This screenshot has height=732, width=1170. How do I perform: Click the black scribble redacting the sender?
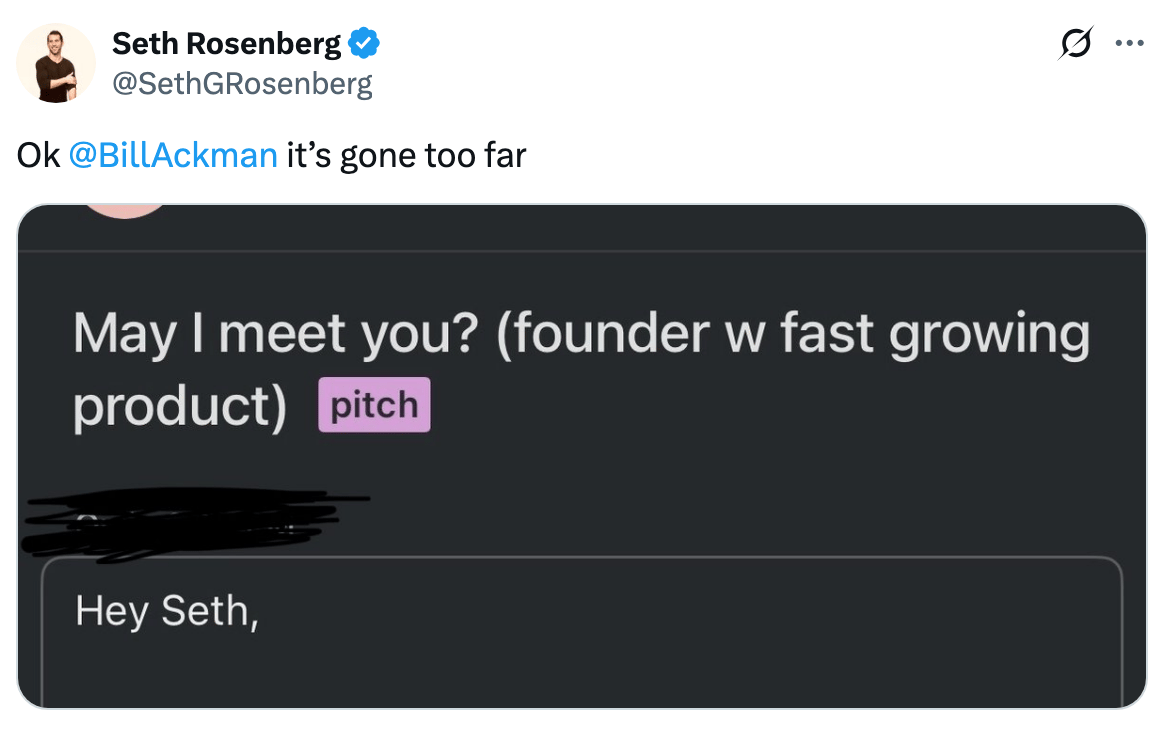(190, 520)
